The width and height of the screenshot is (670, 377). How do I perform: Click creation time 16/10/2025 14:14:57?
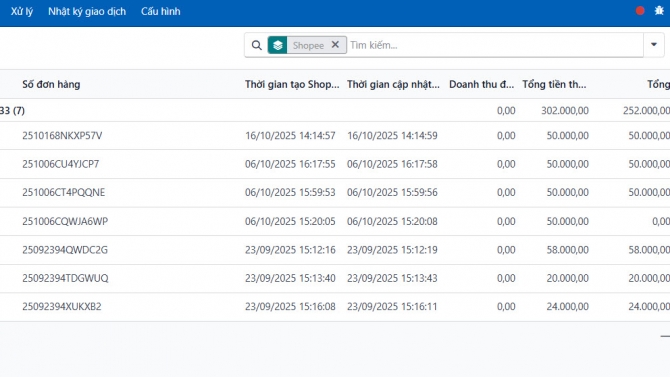[290, 136]
